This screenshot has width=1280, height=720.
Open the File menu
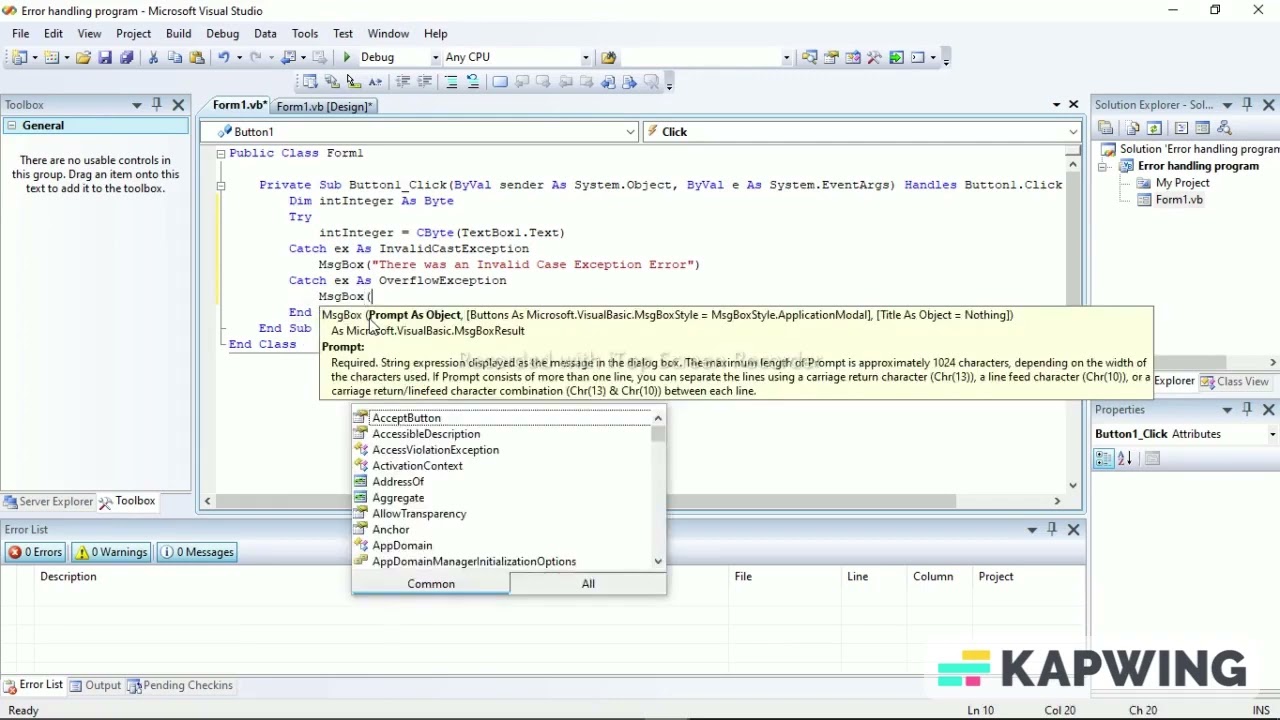(20, 33)
